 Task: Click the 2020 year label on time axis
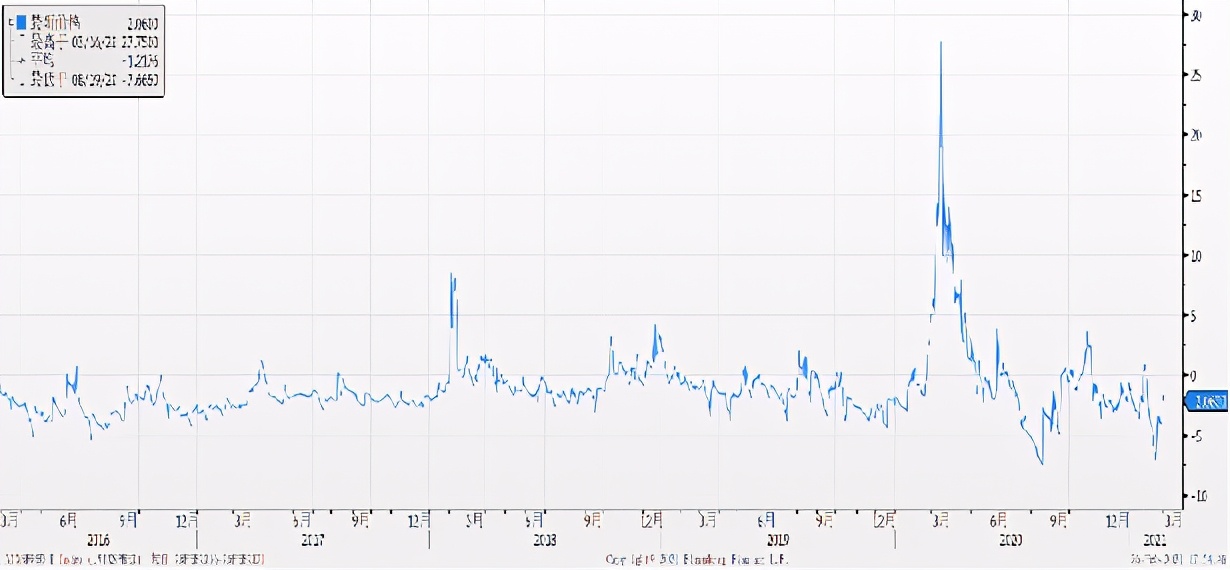pyautogui.click(x=1010, y=539)
